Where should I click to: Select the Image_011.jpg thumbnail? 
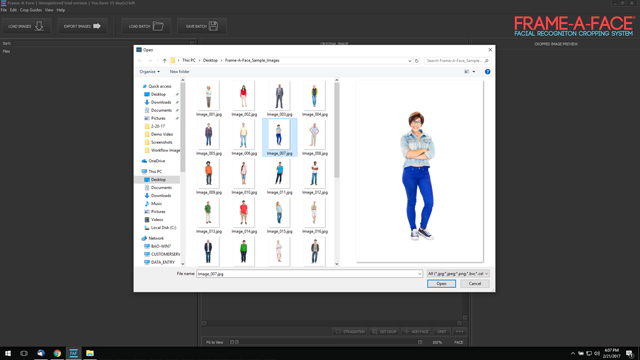[279, 177]
